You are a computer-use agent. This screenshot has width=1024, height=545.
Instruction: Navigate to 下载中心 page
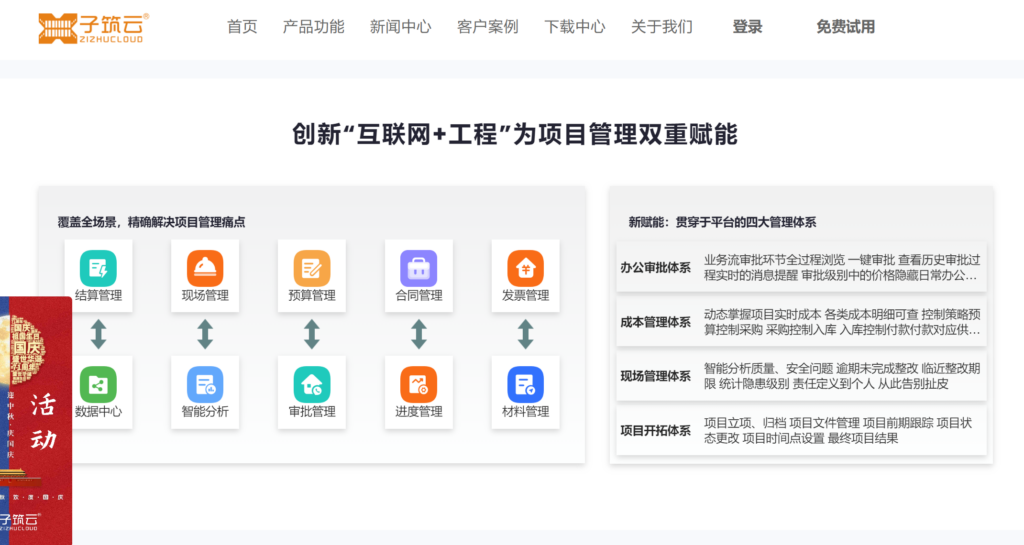(575, 27)
